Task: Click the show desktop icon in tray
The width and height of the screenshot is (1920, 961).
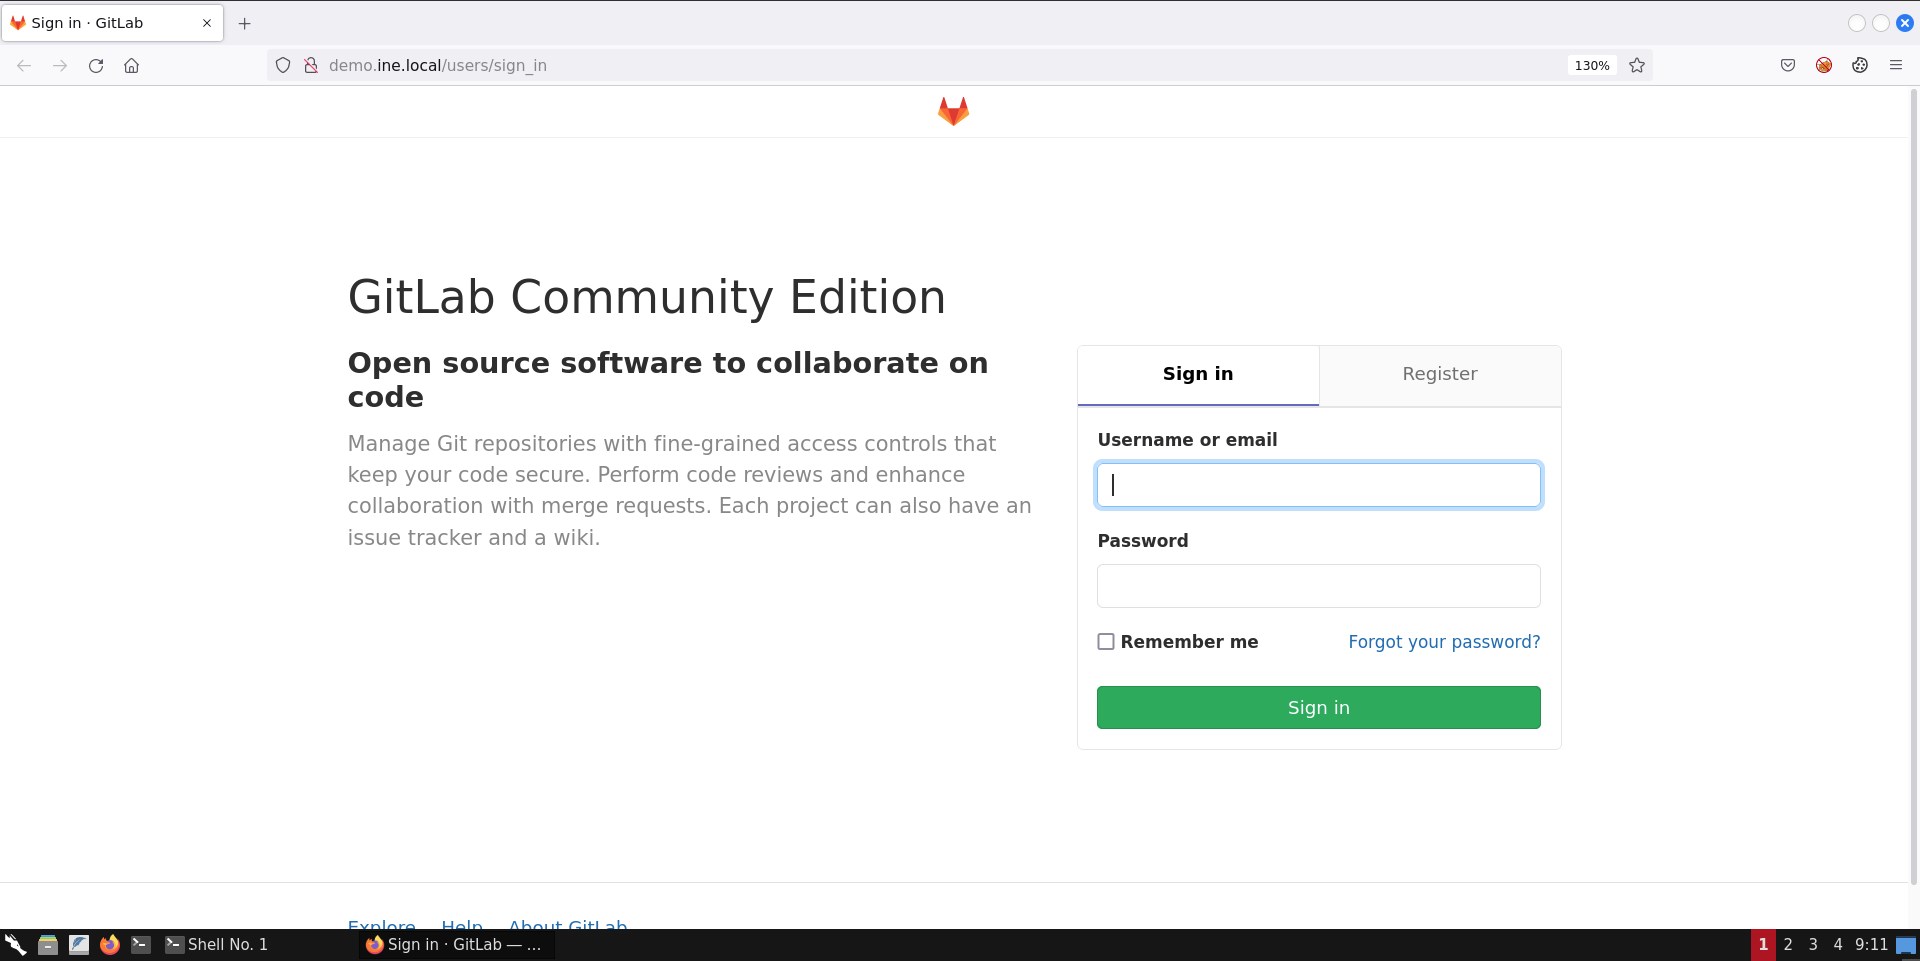Action: point(1906,945)
